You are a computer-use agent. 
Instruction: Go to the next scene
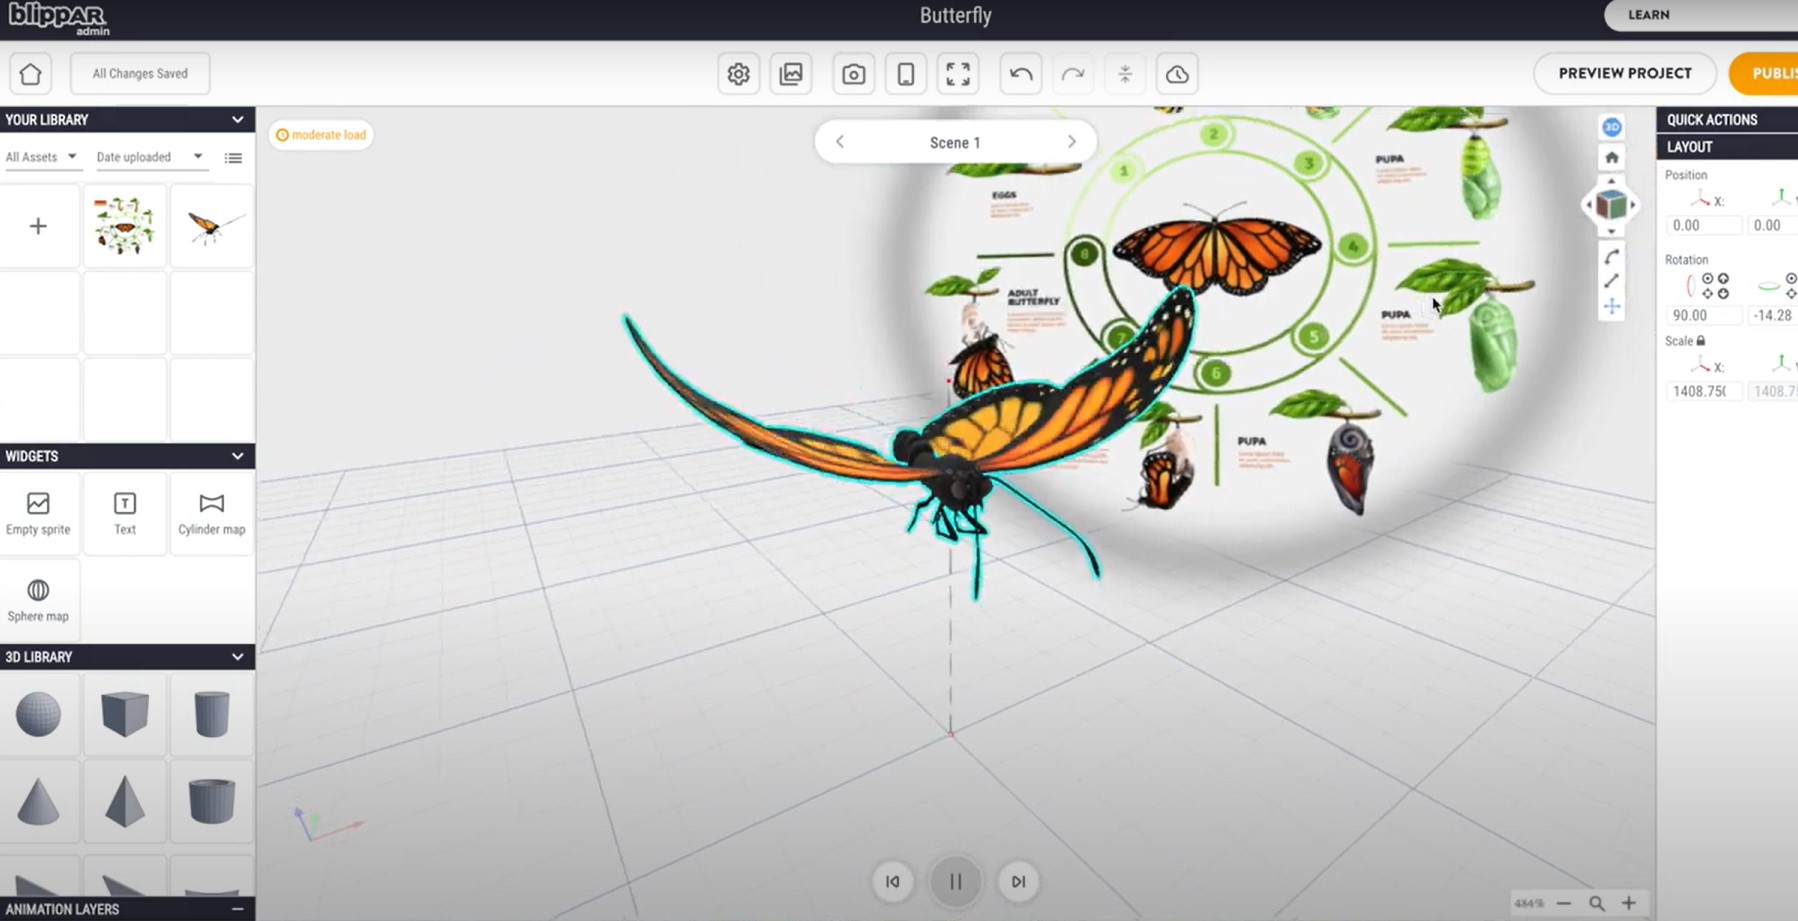[x=1072, y=141]
